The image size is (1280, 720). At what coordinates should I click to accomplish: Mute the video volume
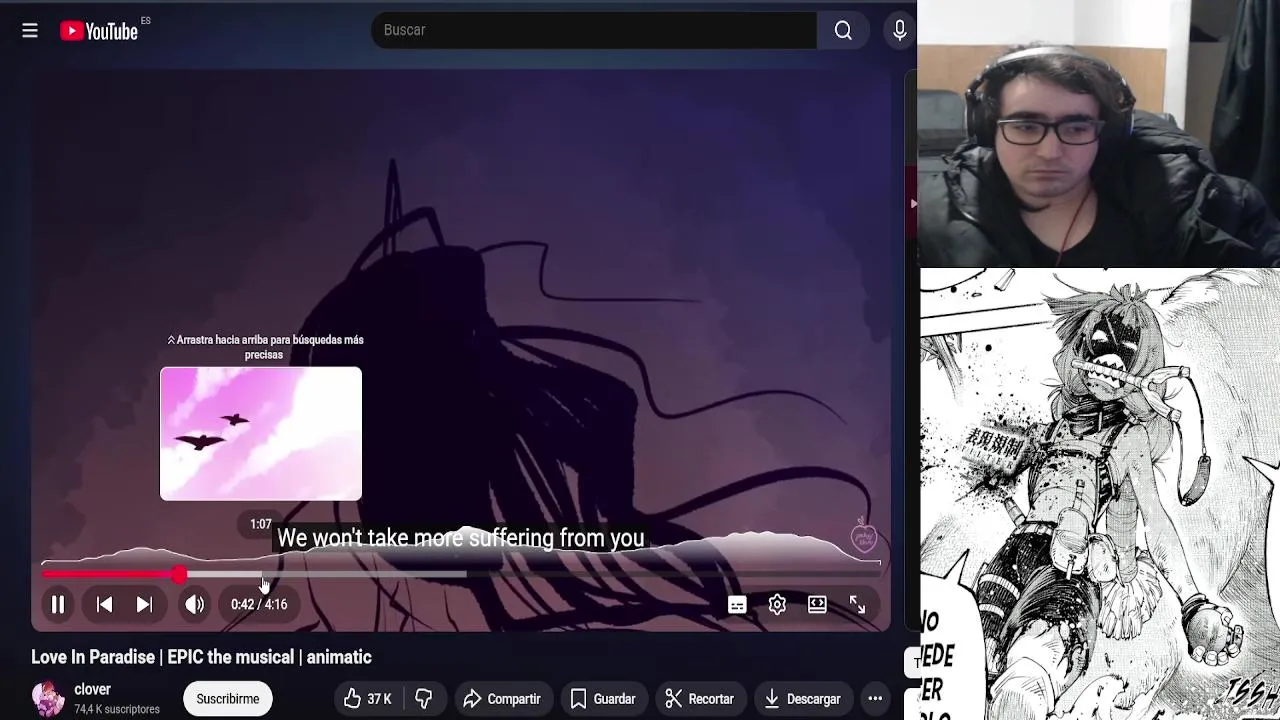tap(195, 604)
